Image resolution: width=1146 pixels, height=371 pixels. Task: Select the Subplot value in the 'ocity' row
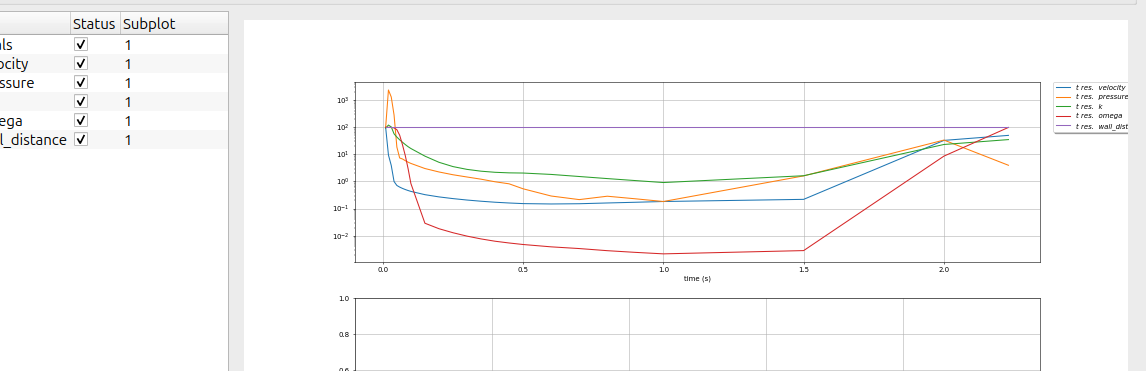coord(128,64)
